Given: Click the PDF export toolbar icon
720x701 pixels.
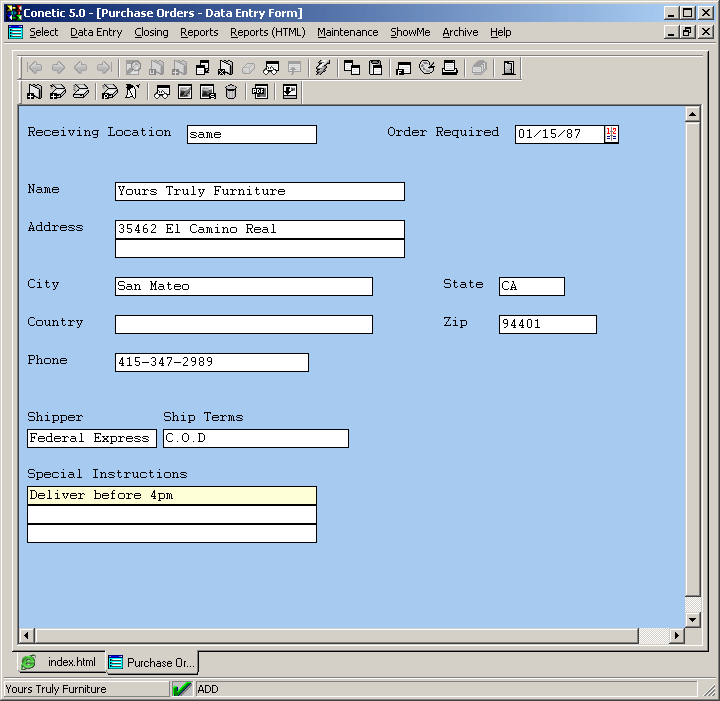Looking at the screenshot, I should [x=260, y=92].
